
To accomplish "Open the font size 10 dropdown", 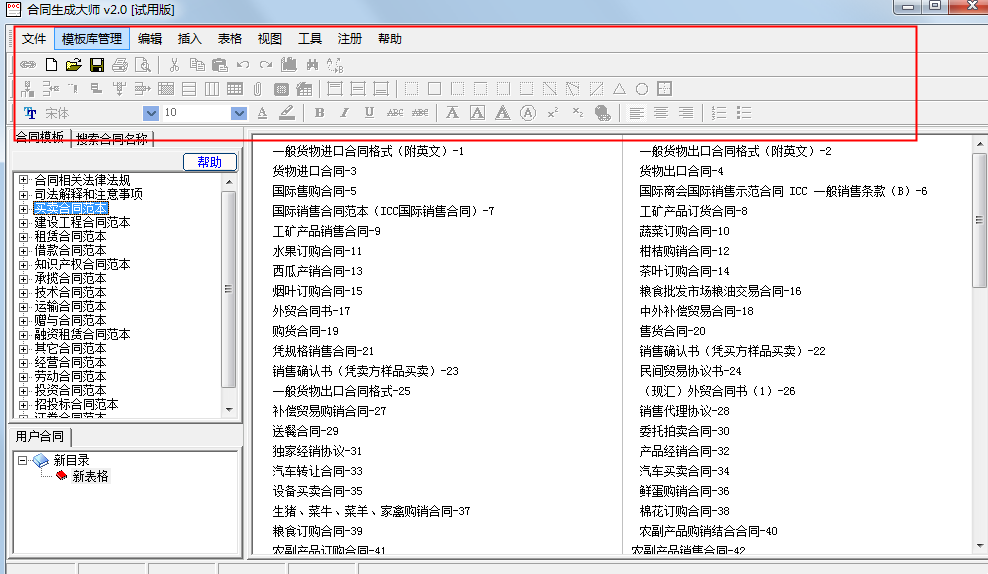I will point(239,113).
